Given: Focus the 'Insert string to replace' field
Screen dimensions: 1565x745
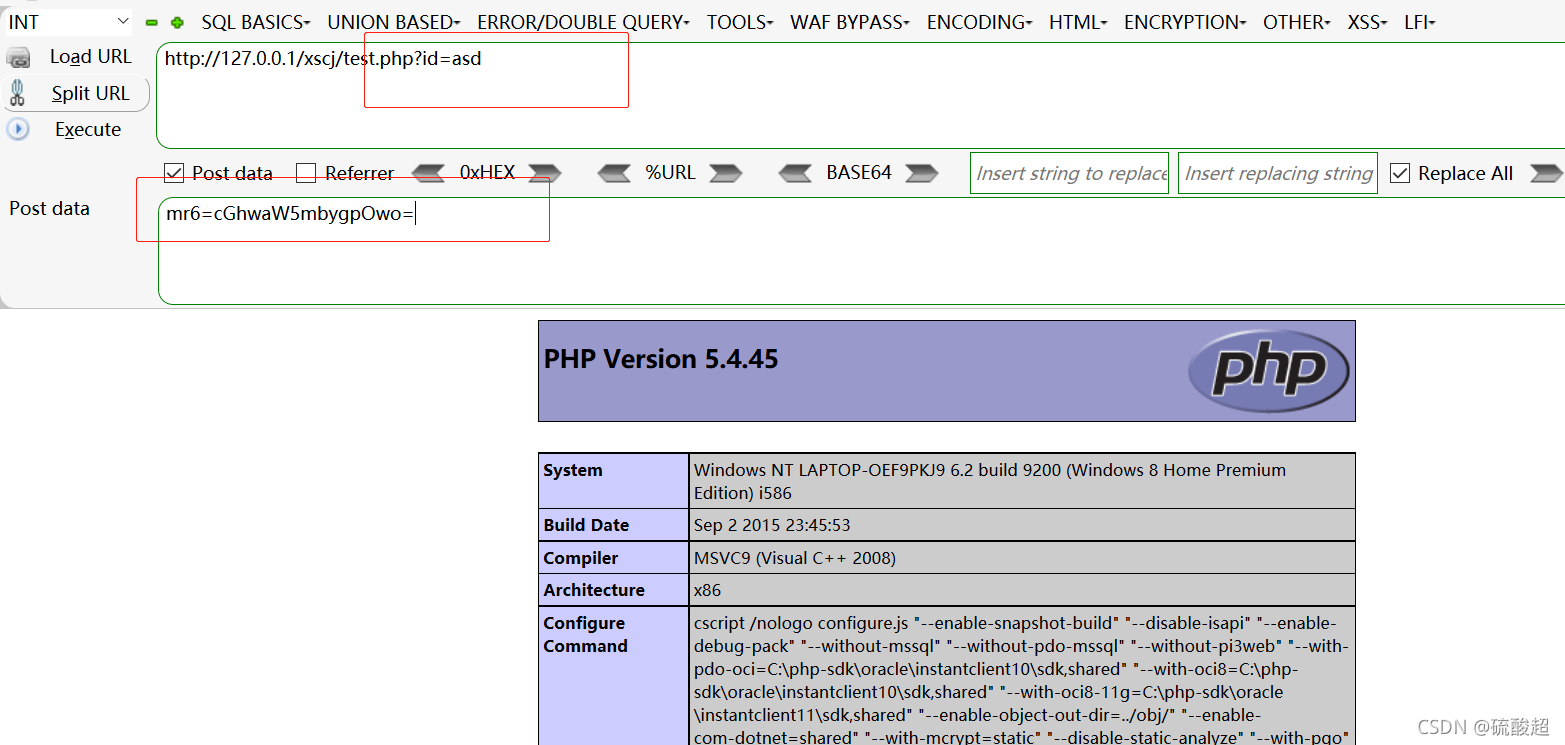Looking at the screenshot, I should (1069, 173).
